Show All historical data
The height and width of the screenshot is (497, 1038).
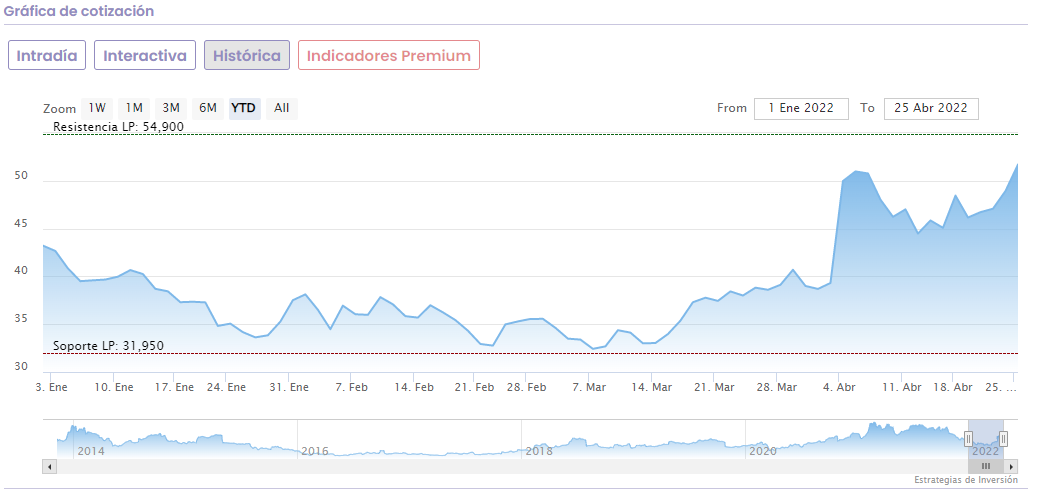(282, 108)
